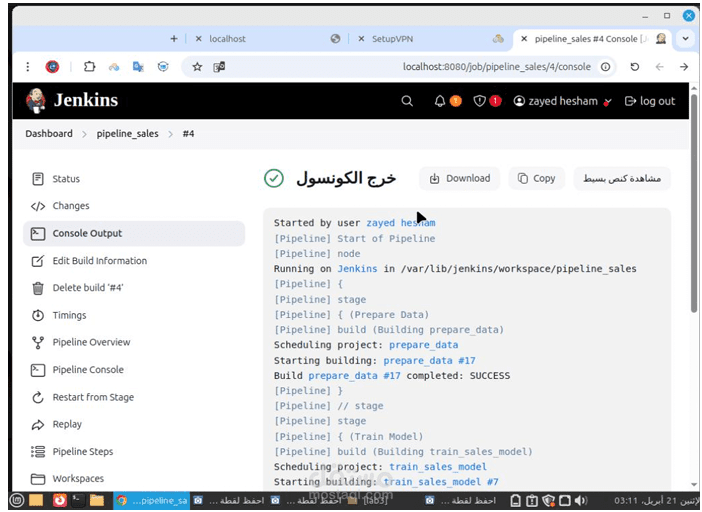The height and width of the screenshot is (512, 702).
Task: Reload the page
Action: [x=635, y=67]
